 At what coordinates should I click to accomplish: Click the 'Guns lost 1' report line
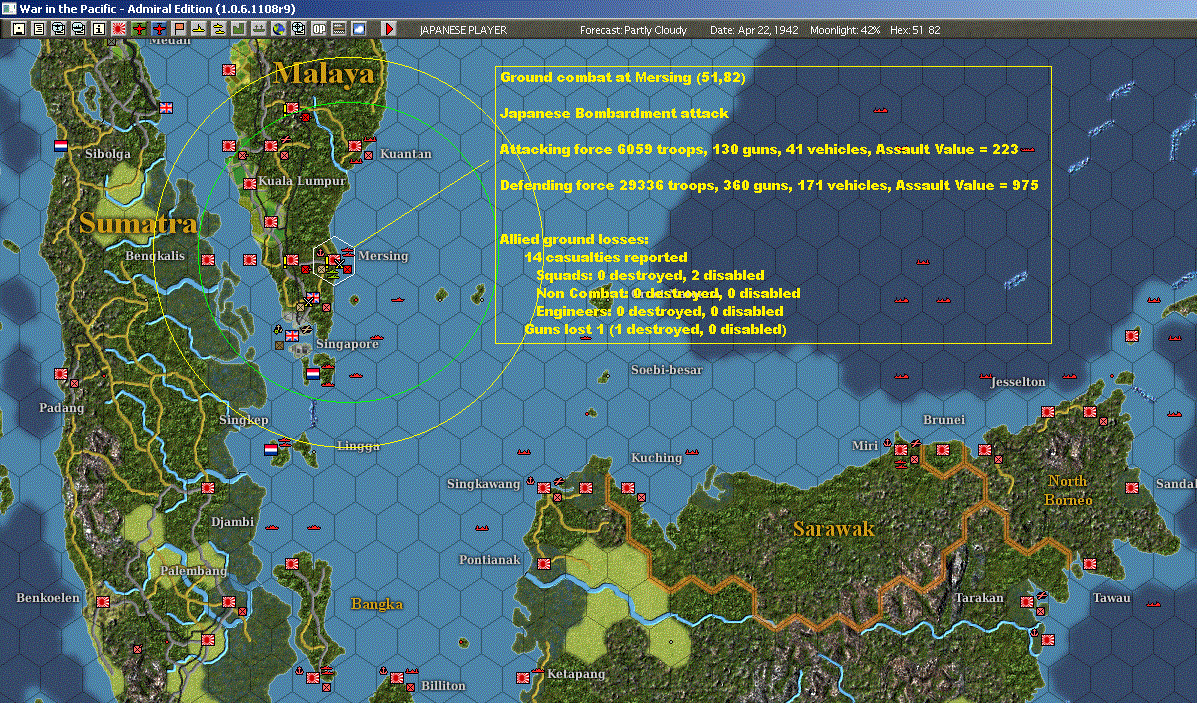point(655,329)
